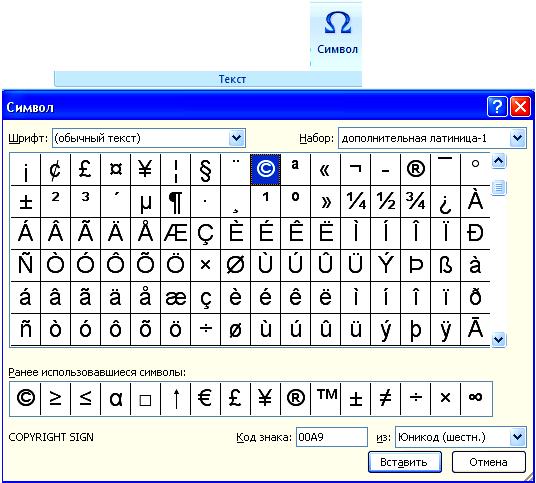This screenshot has height=483, width=536.
Task: Pick recently used © copyright symbol
Action: pyautogui.click(x=26, y=399)
